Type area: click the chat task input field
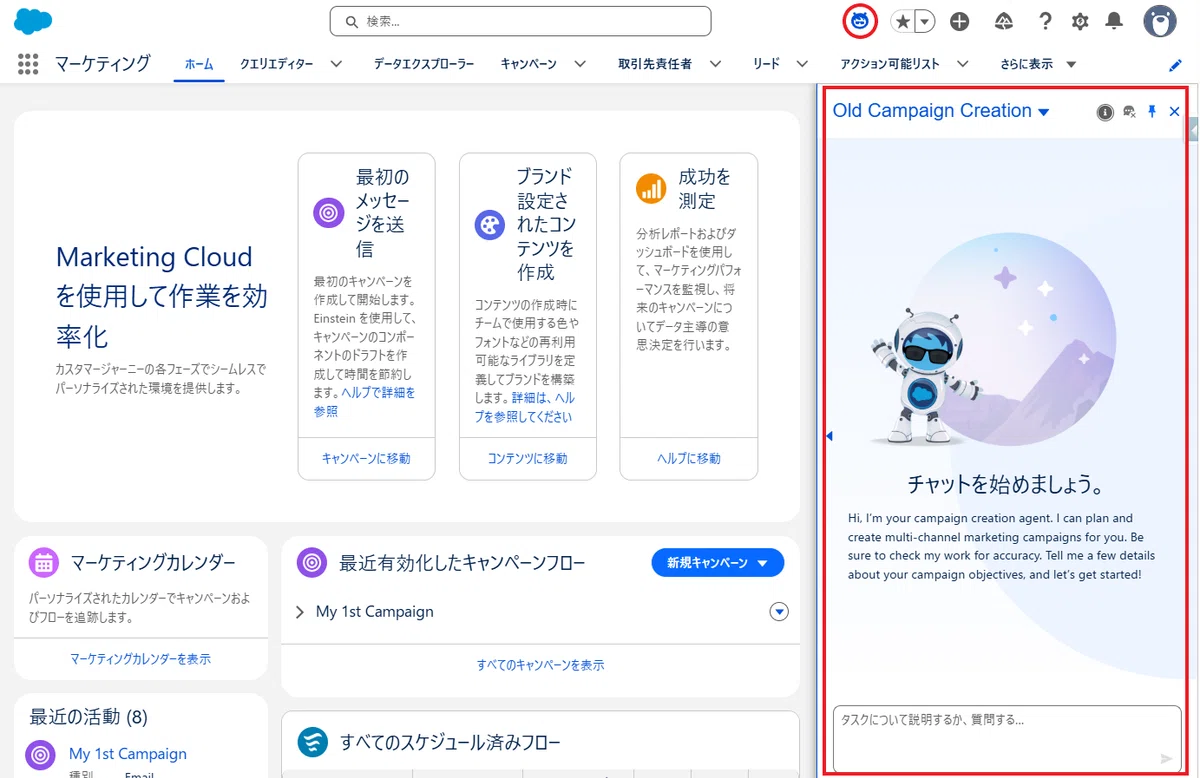Screen dimensions: 1200x778 (1007, 739)
